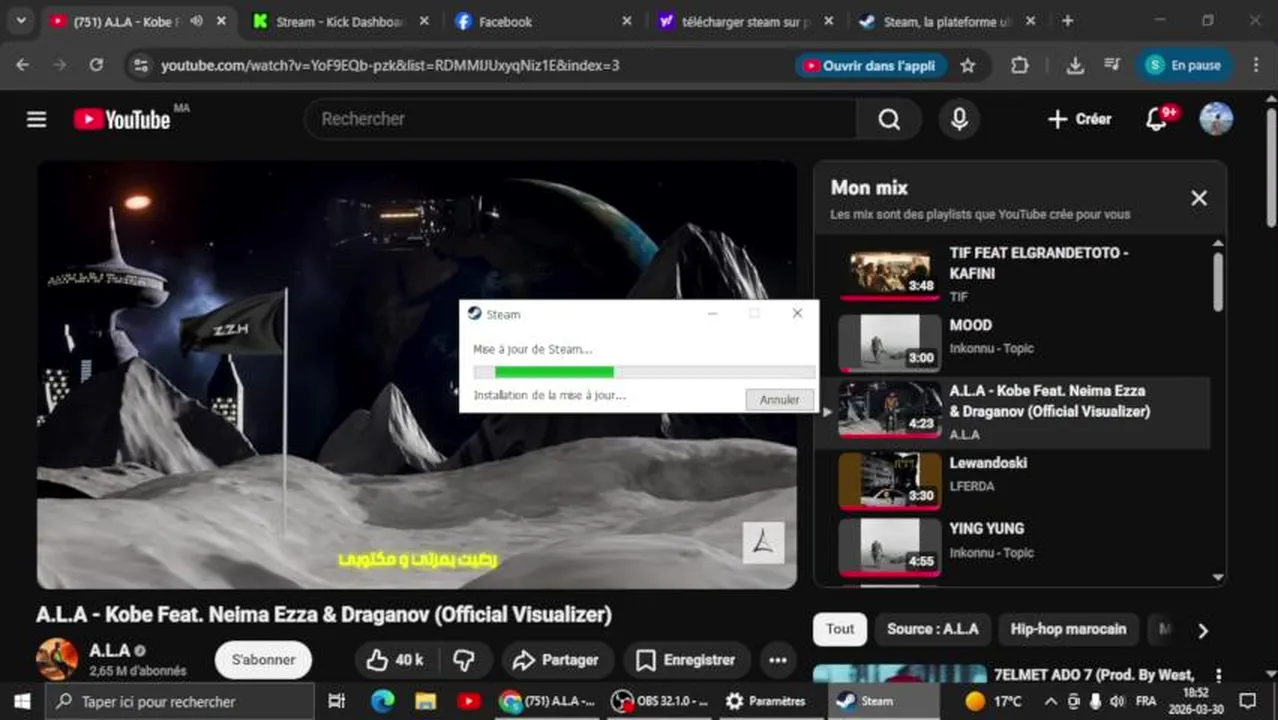
Task: Open more actions three-dot menu under video
Action: coord(777,660)
